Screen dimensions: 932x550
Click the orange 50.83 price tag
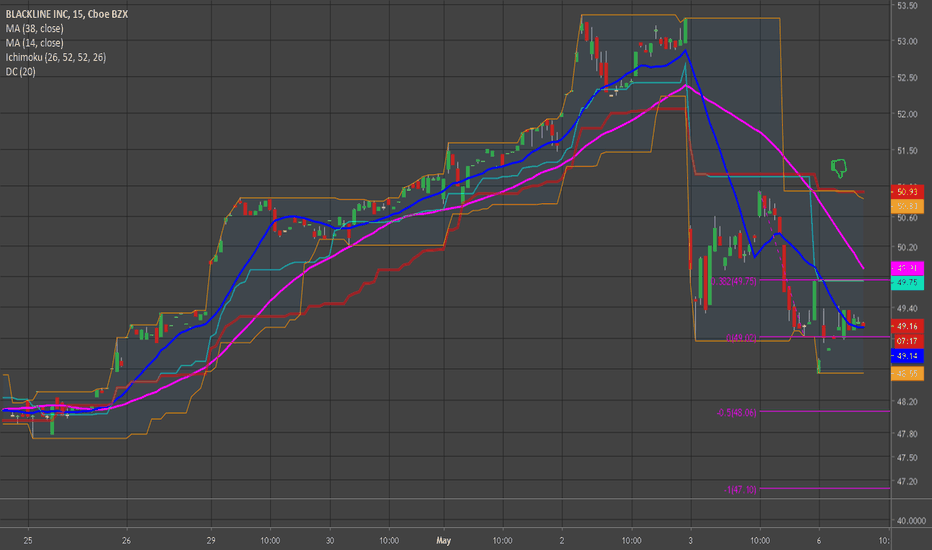pyautogui.click(x=907, y=206)
